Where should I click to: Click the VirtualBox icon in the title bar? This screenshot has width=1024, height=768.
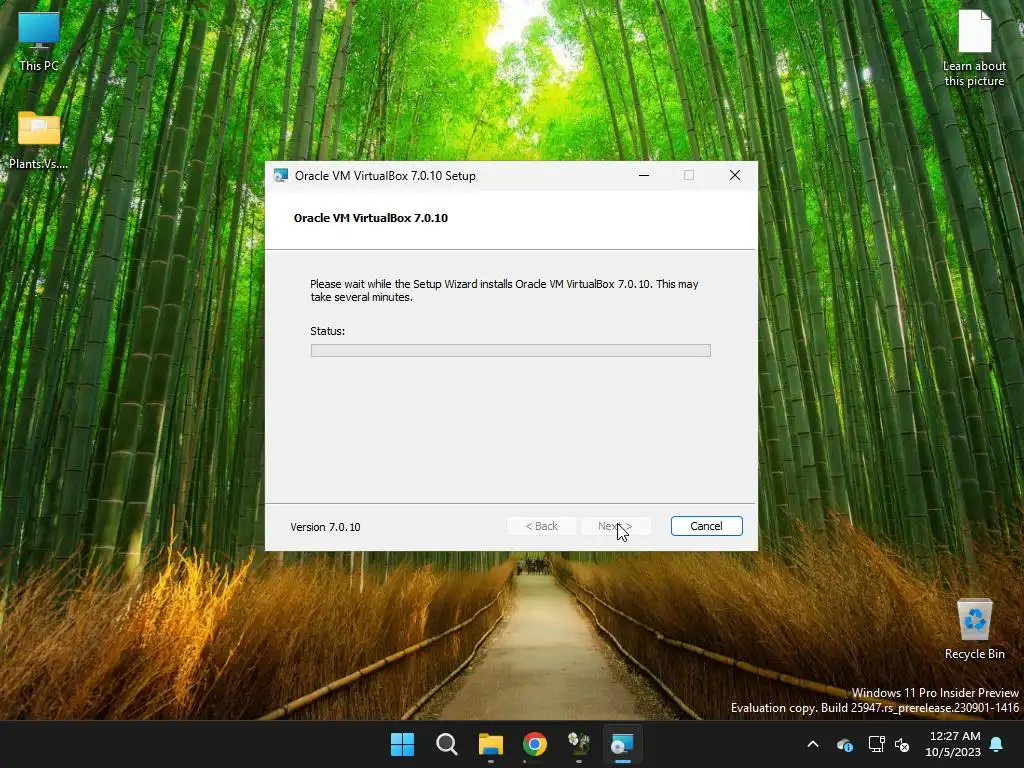[281, 176]
